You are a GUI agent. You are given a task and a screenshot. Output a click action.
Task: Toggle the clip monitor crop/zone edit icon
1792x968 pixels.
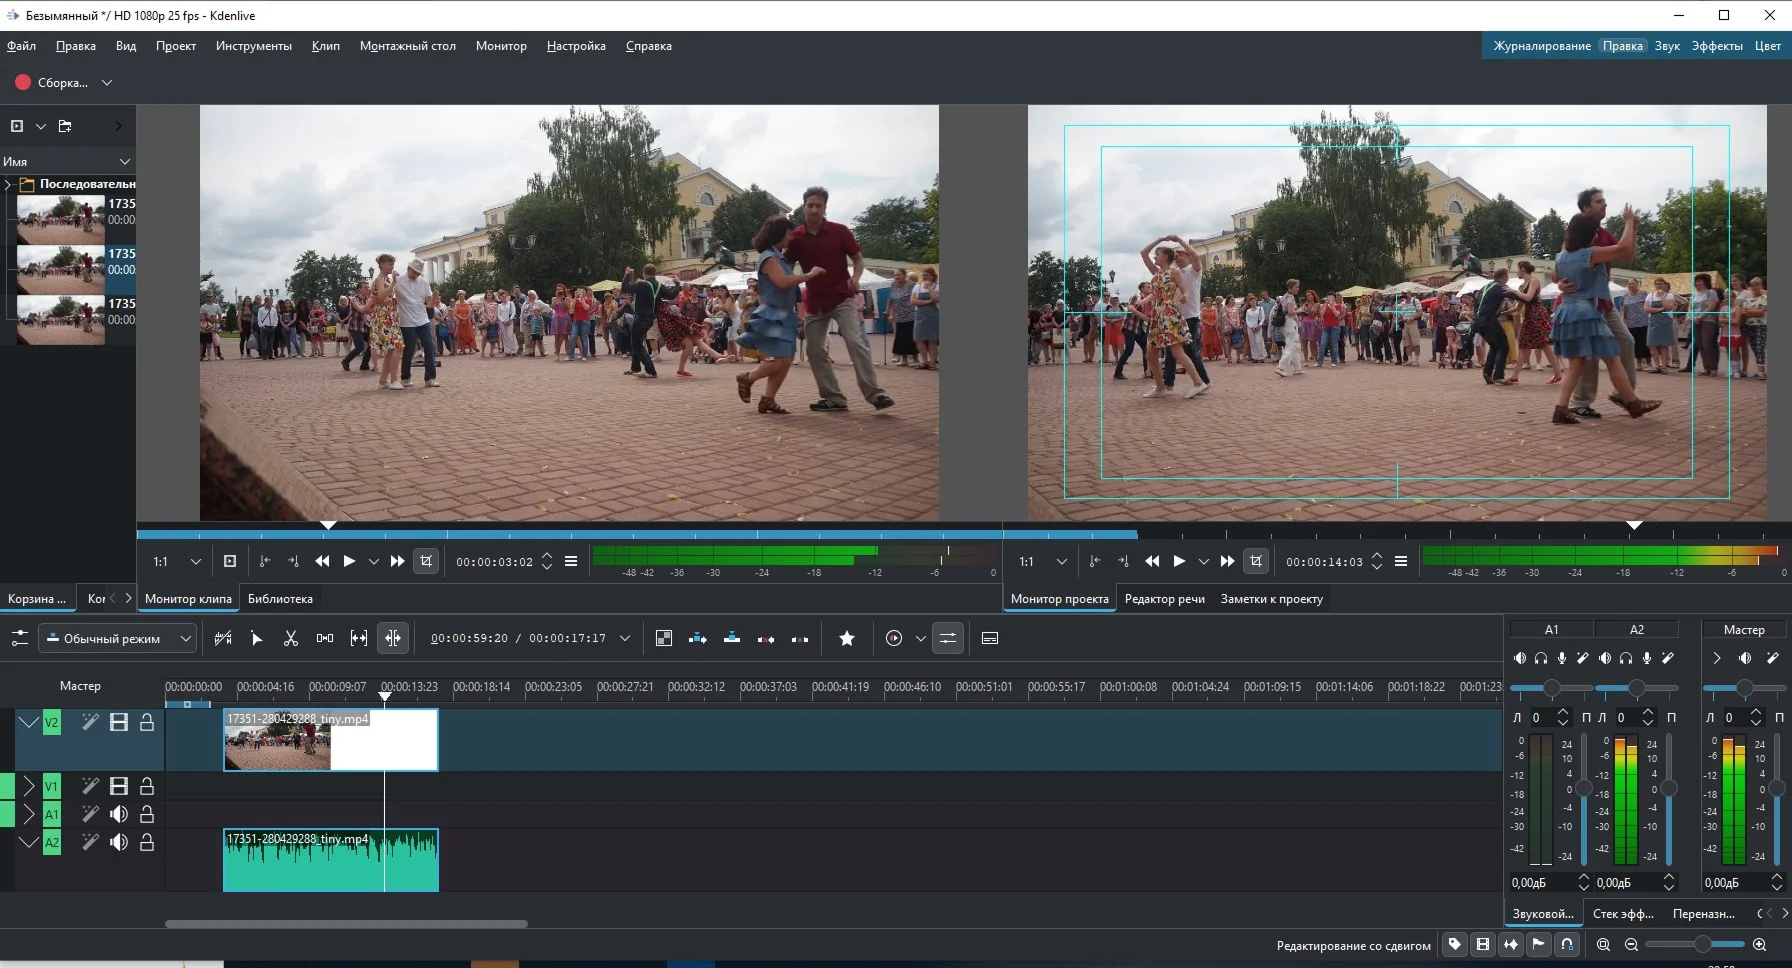pos(426,562)
